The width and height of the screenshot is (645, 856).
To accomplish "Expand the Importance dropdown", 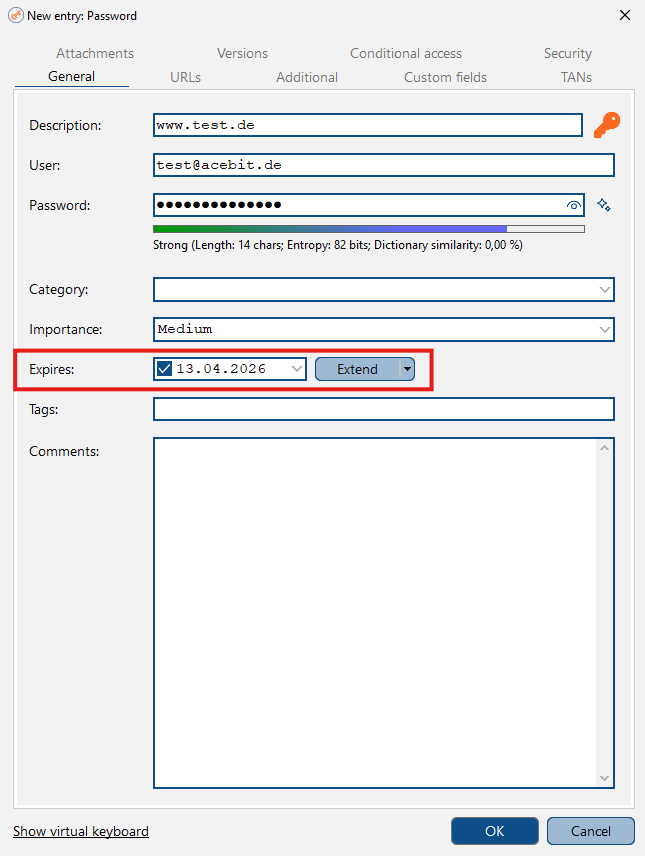I will (x=605, y=329).
